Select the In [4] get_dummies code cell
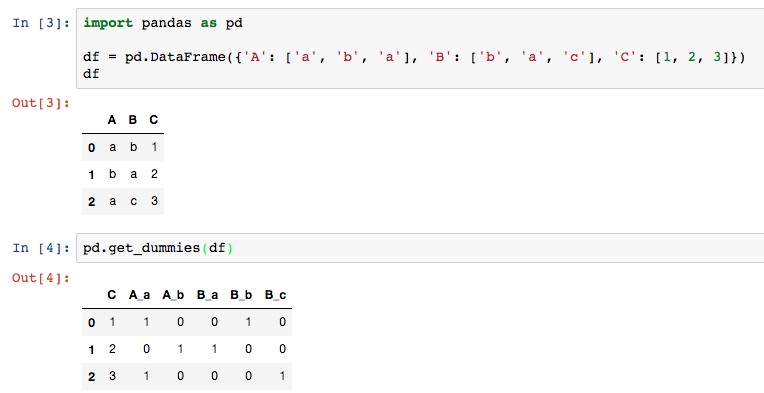The height and width of the screenshot is (393, 764). click(x=420, y=248)
